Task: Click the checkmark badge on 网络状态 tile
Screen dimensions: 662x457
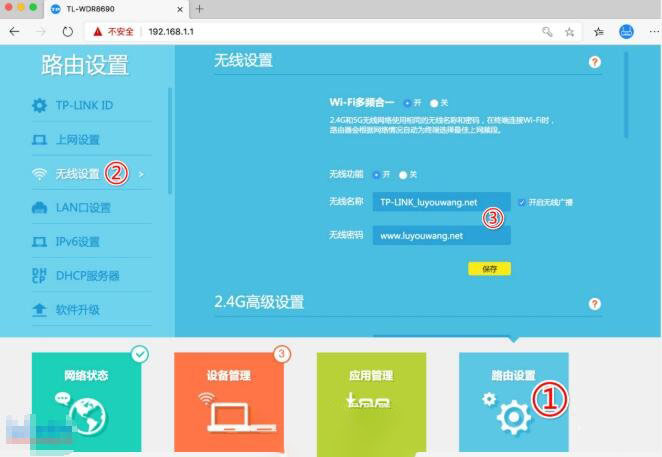Action: tap(140, 354)
